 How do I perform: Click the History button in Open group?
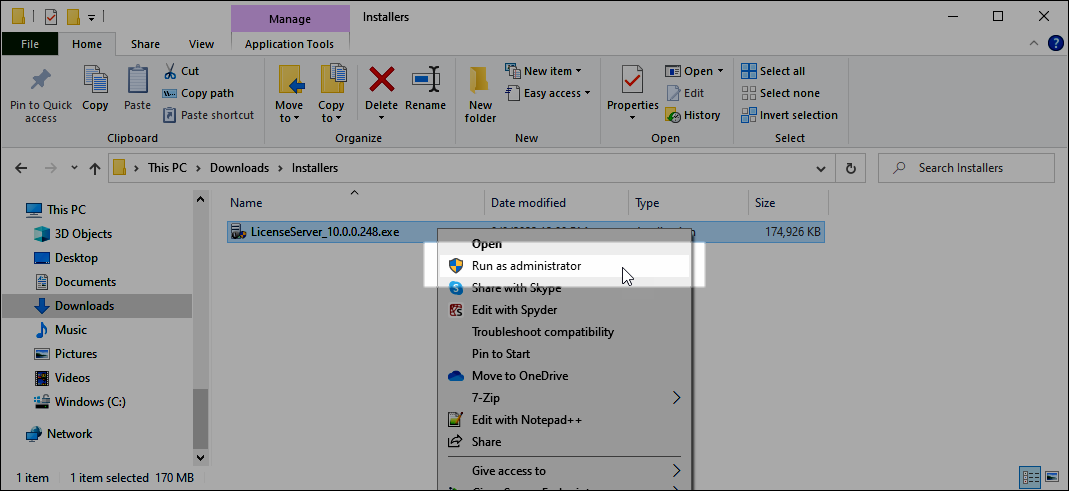(692, 115)
